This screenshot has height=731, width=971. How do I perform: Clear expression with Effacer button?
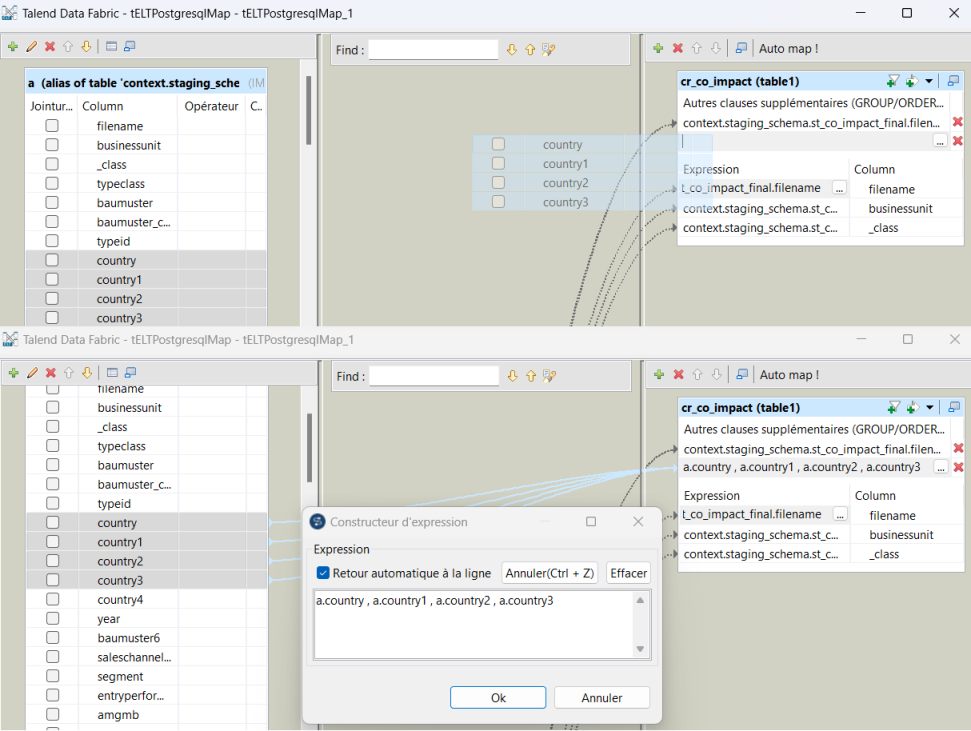(628, 573)
